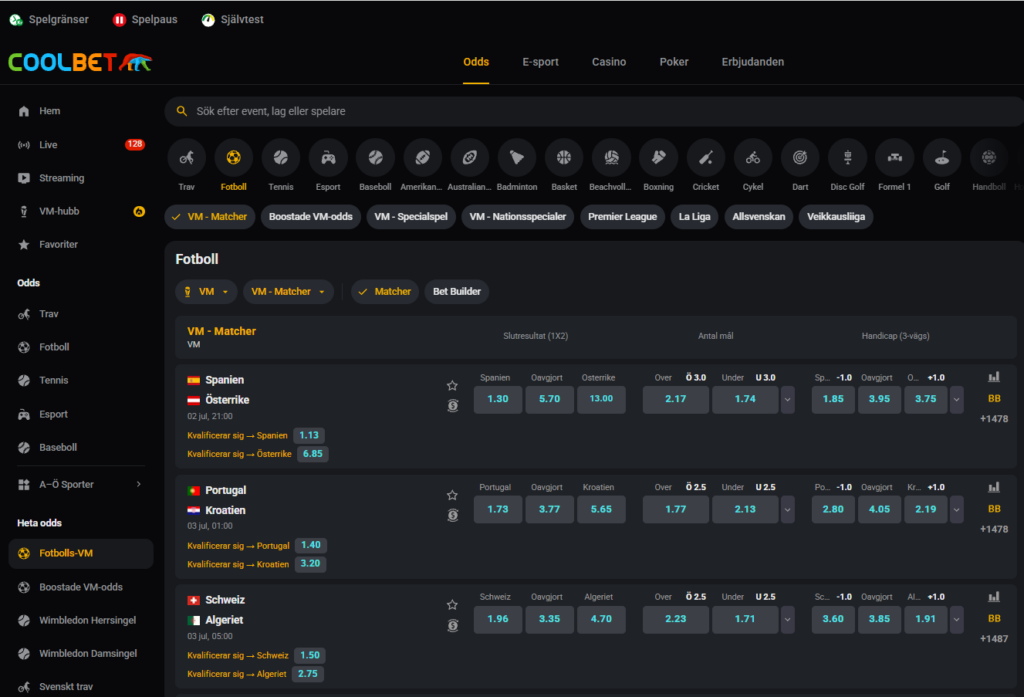Image resolution: width=1024 pixels, height=697 pixels.
Task: Select the Basket sport icon
Action: tap(564, 157)
